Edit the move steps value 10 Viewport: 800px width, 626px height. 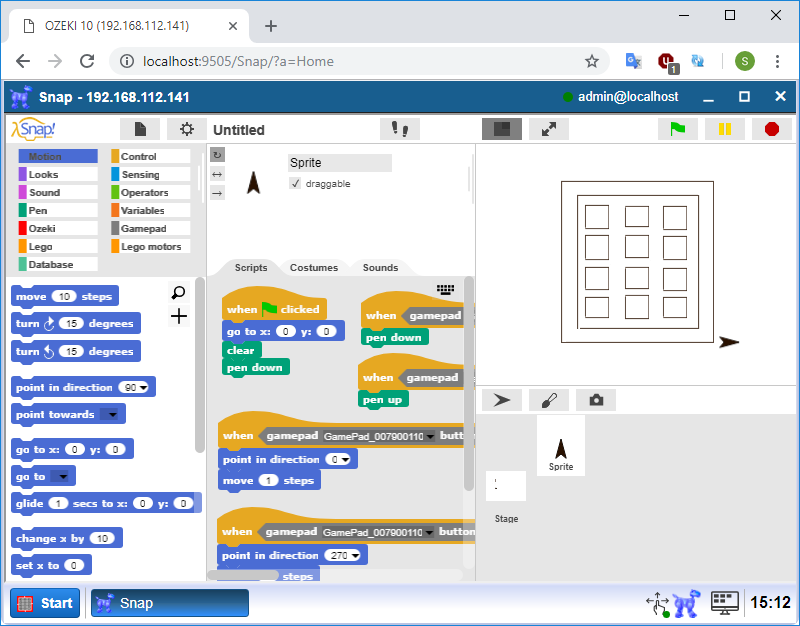tap(64, 296)
